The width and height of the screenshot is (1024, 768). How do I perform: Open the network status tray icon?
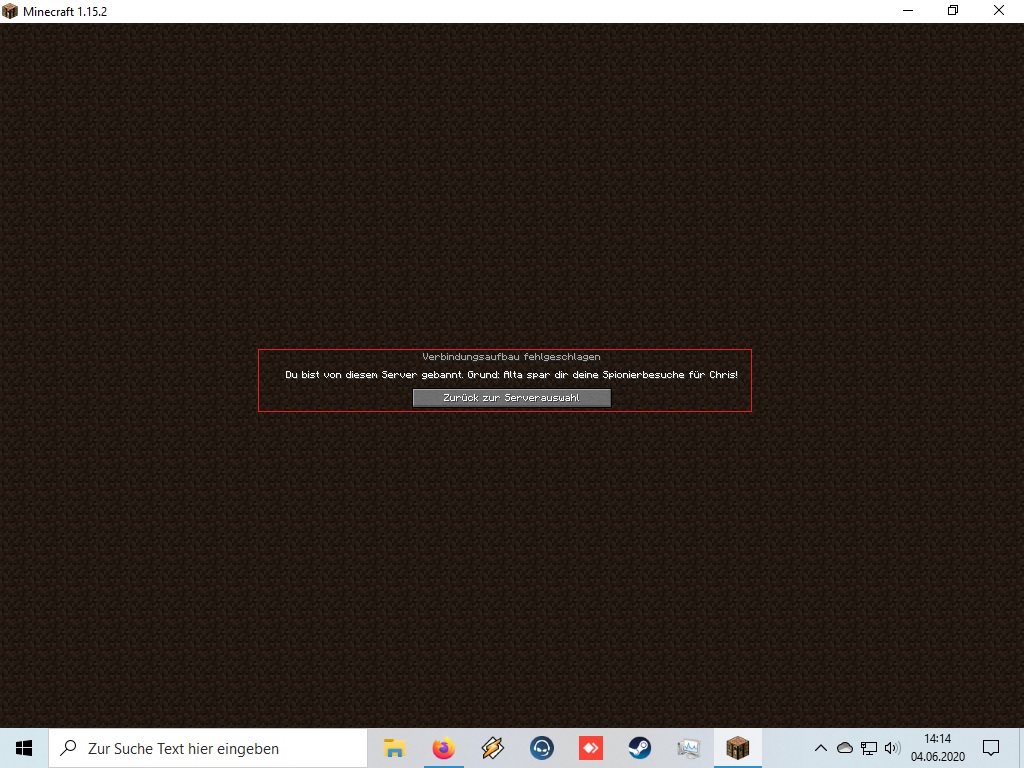coord(869,748)
